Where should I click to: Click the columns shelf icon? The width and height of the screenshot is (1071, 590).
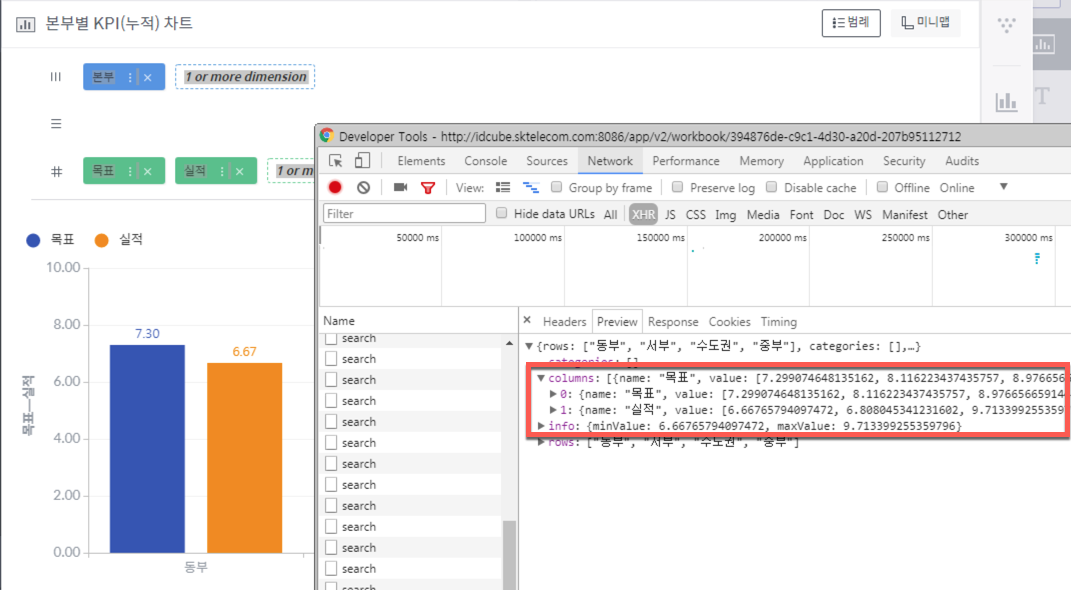[x=56, y=76]
